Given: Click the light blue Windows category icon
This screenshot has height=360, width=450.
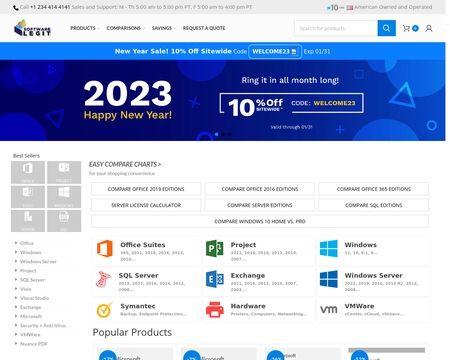Looking at the screenshot, I should coord(329,248).
